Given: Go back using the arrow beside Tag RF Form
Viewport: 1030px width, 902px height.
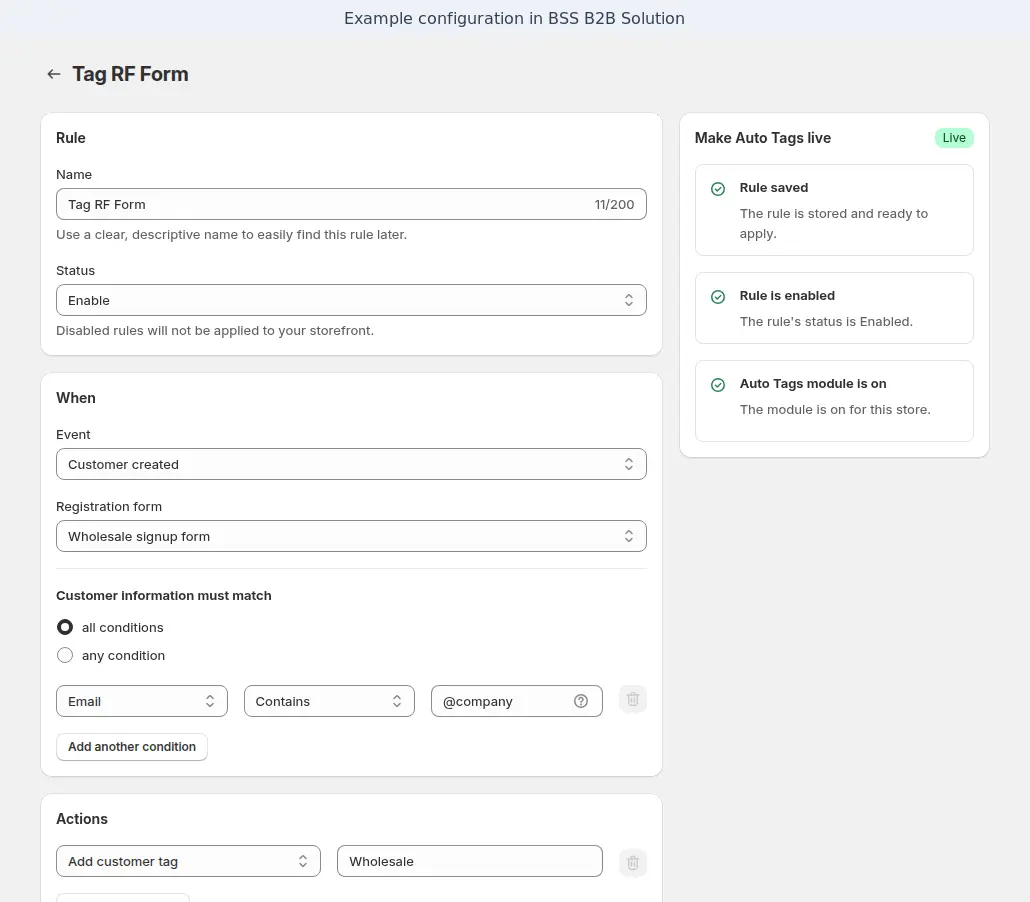Looking at the screenshot, I should coord(54,74).
